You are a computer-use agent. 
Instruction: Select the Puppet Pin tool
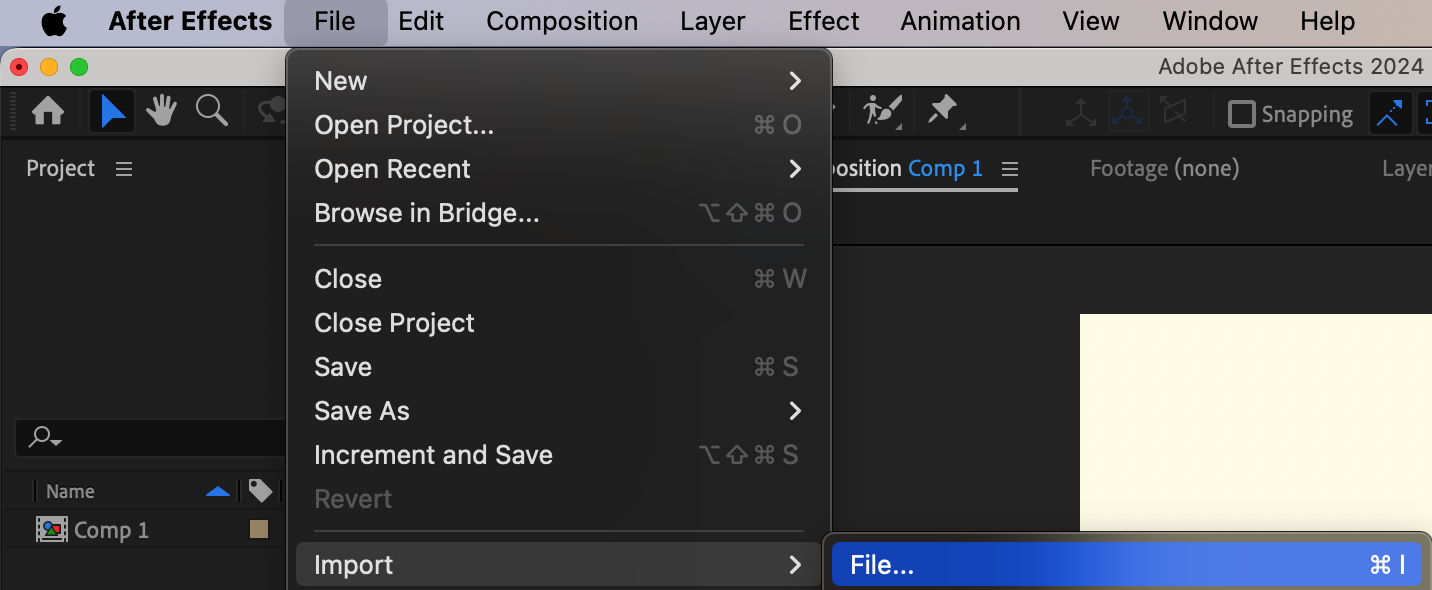[943, 111]
